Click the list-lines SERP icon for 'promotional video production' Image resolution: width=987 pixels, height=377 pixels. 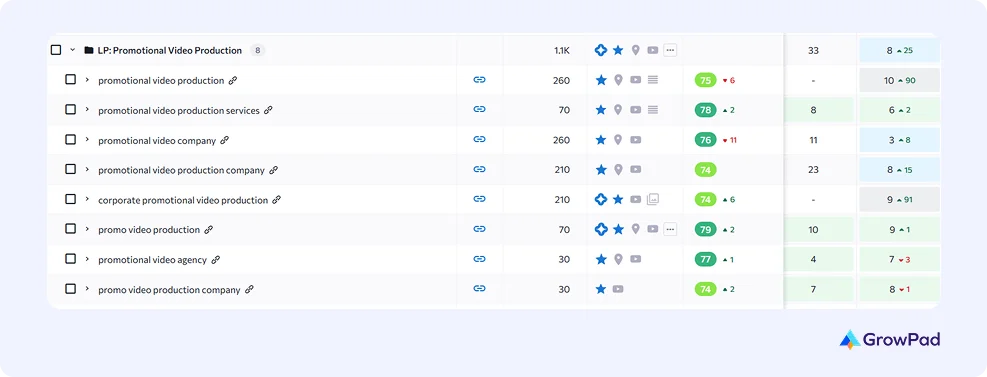pos(653,80)
